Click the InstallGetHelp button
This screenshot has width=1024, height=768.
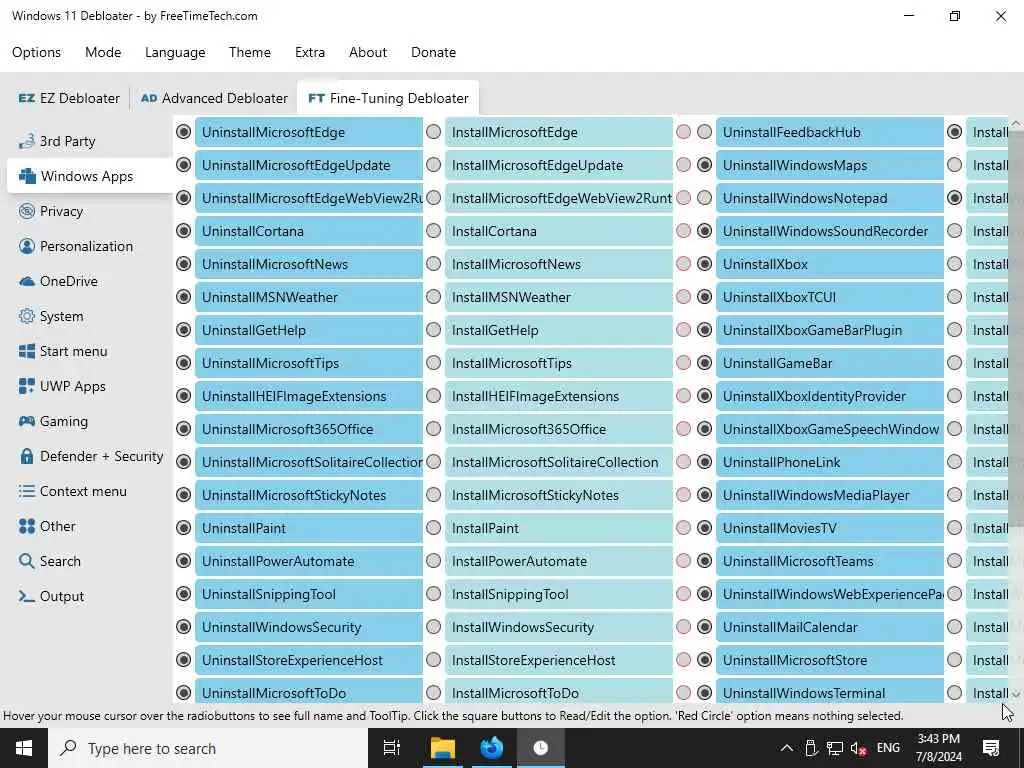[559, 330]
